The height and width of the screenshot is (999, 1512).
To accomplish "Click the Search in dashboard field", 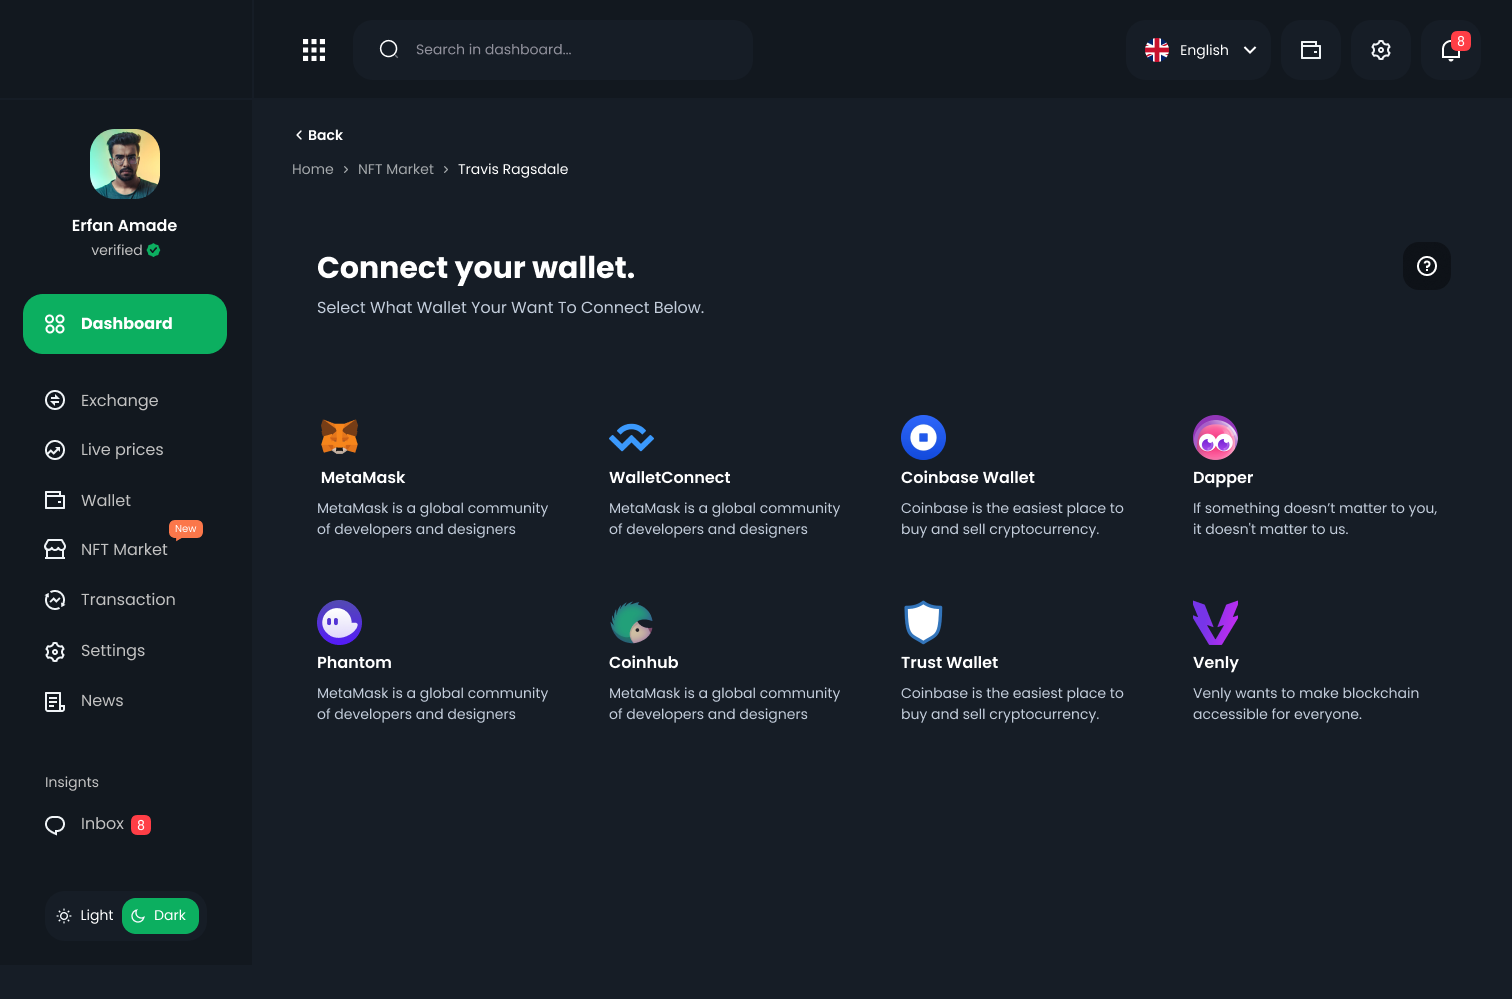I will point(553,50).
